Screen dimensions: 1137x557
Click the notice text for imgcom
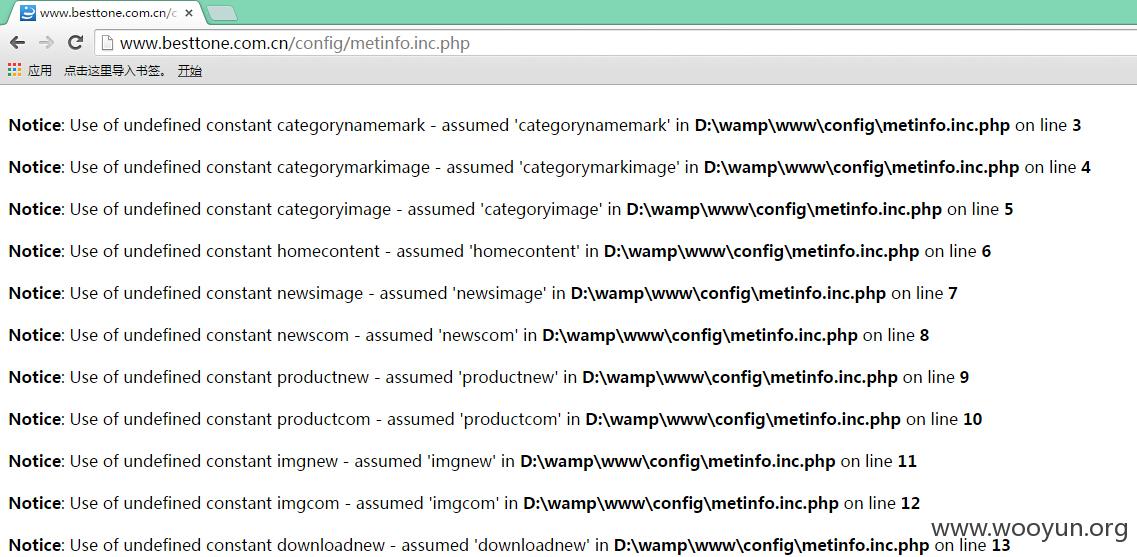(464, 504)
